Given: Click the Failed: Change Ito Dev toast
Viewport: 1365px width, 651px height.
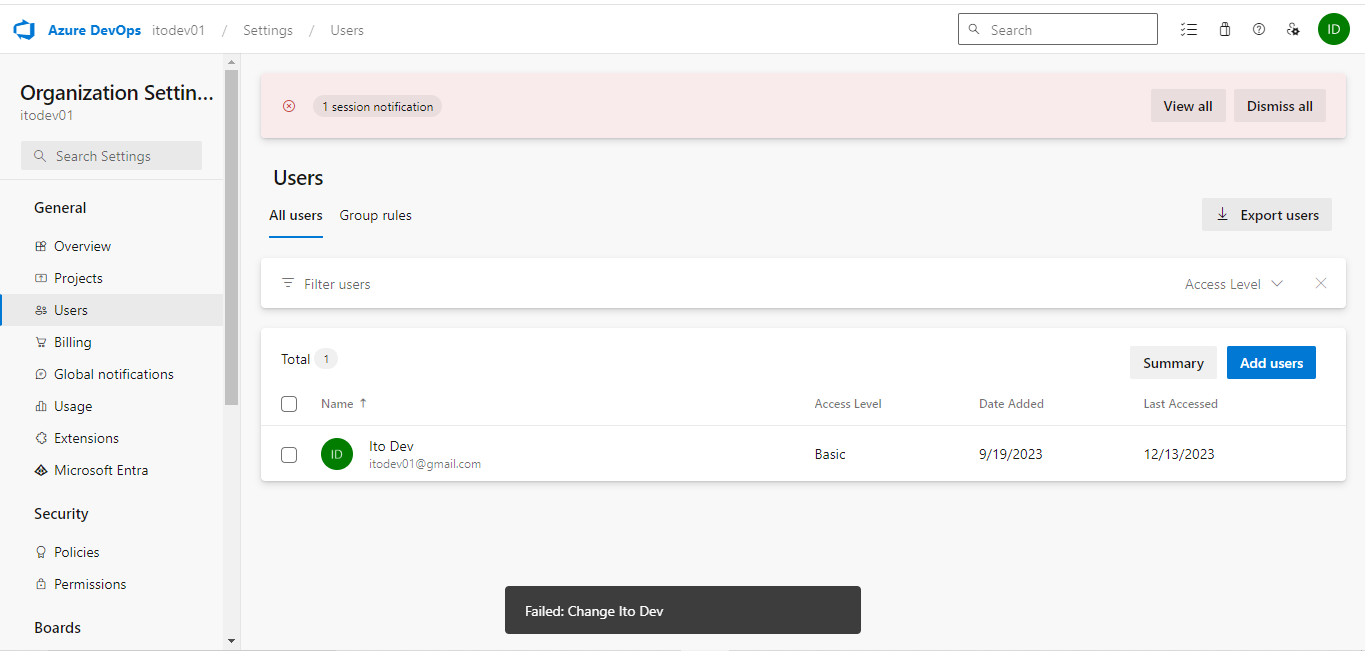Looking at the screenshot, I should click(x=683, y=610).
